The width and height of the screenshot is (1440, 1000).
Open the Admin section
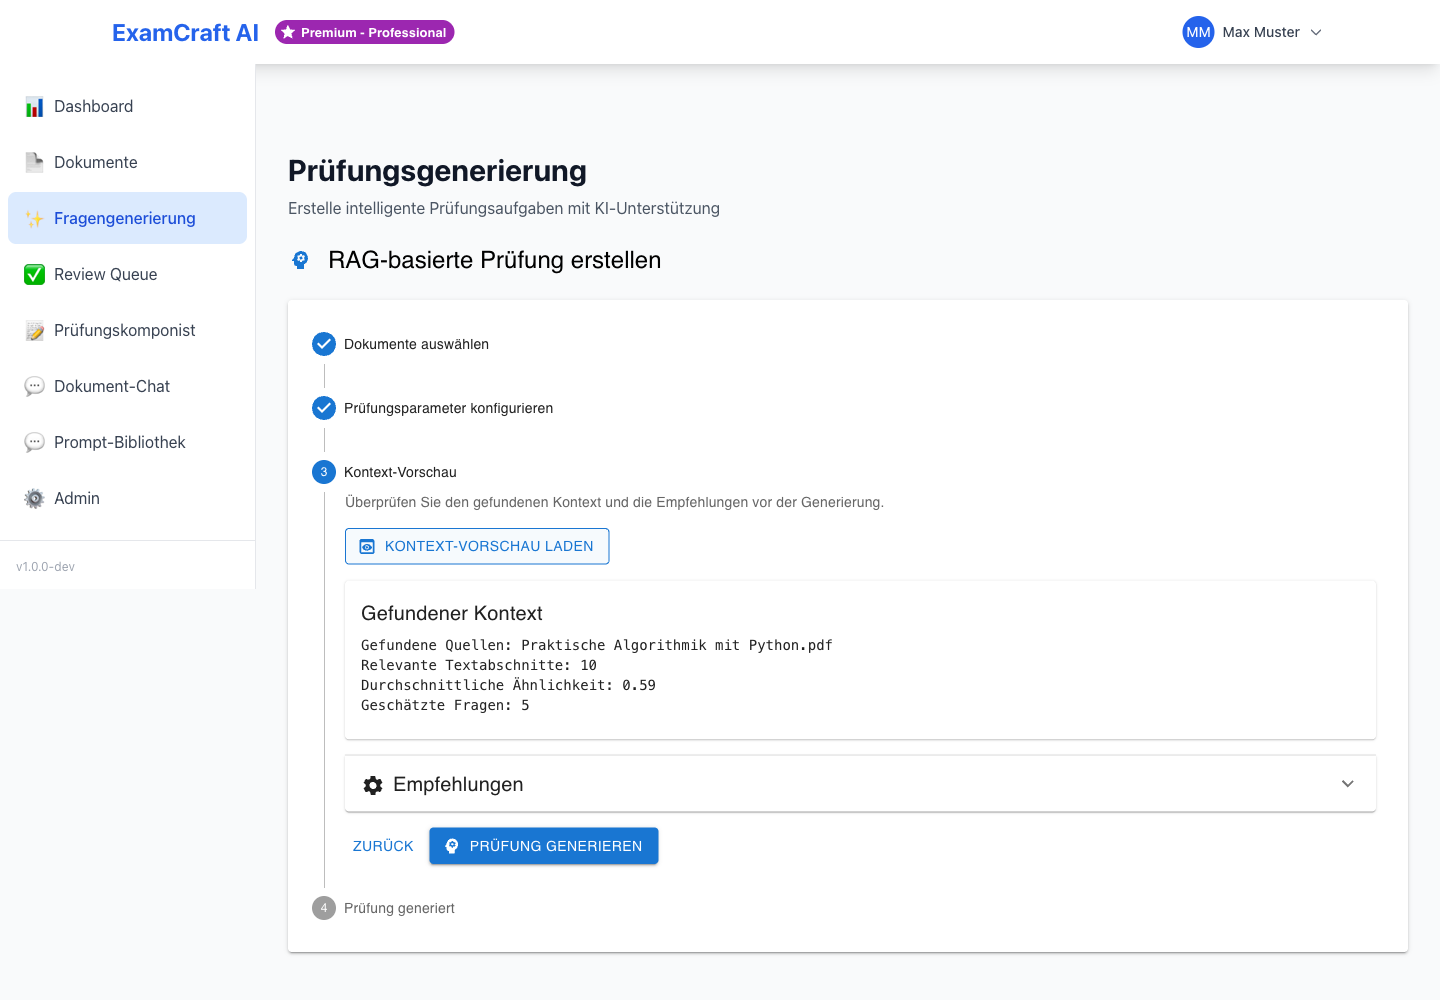(x=128, y=498)
